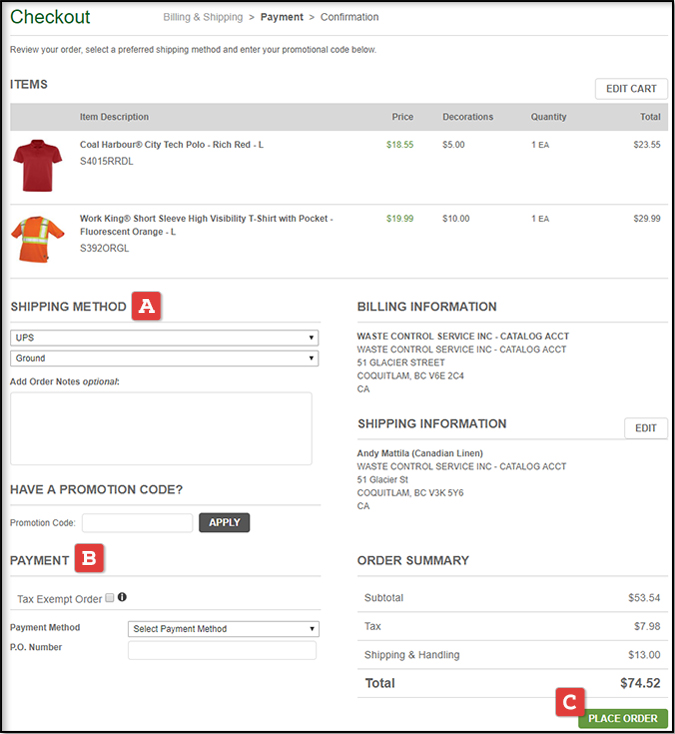Click the red polo shirt thumbnail
The width and height of the screenshot is (675, 734).
coord(37,165)
